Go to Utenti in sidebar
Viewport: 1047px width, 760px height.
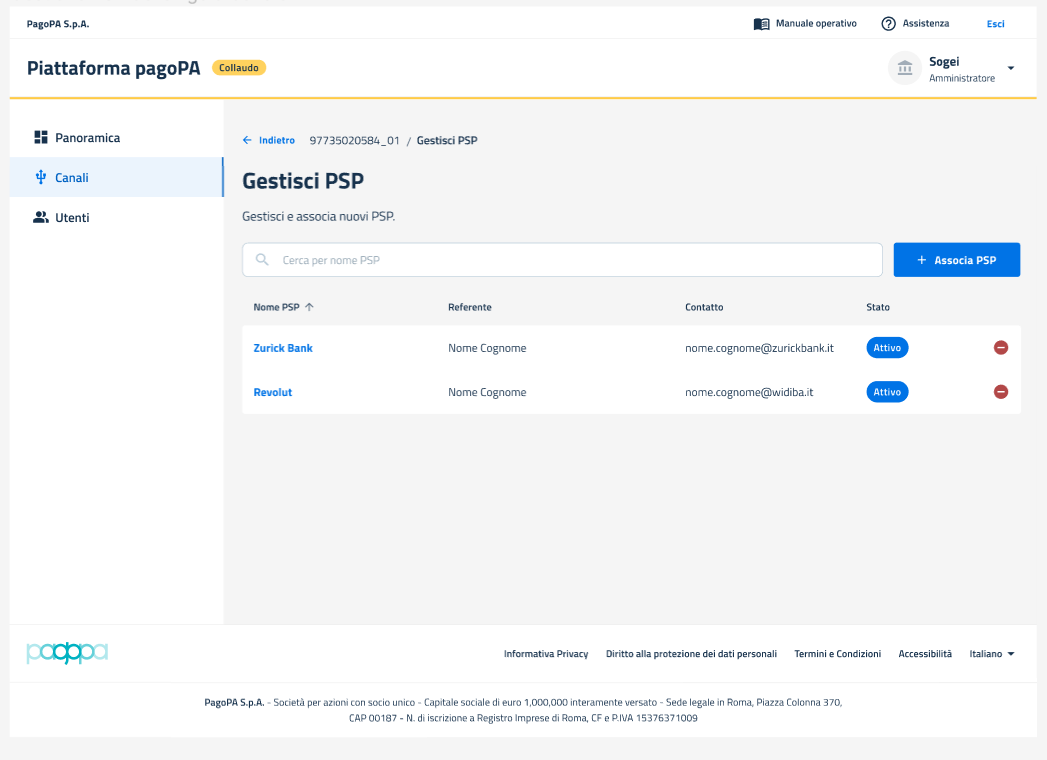click(x=72, y=218)
